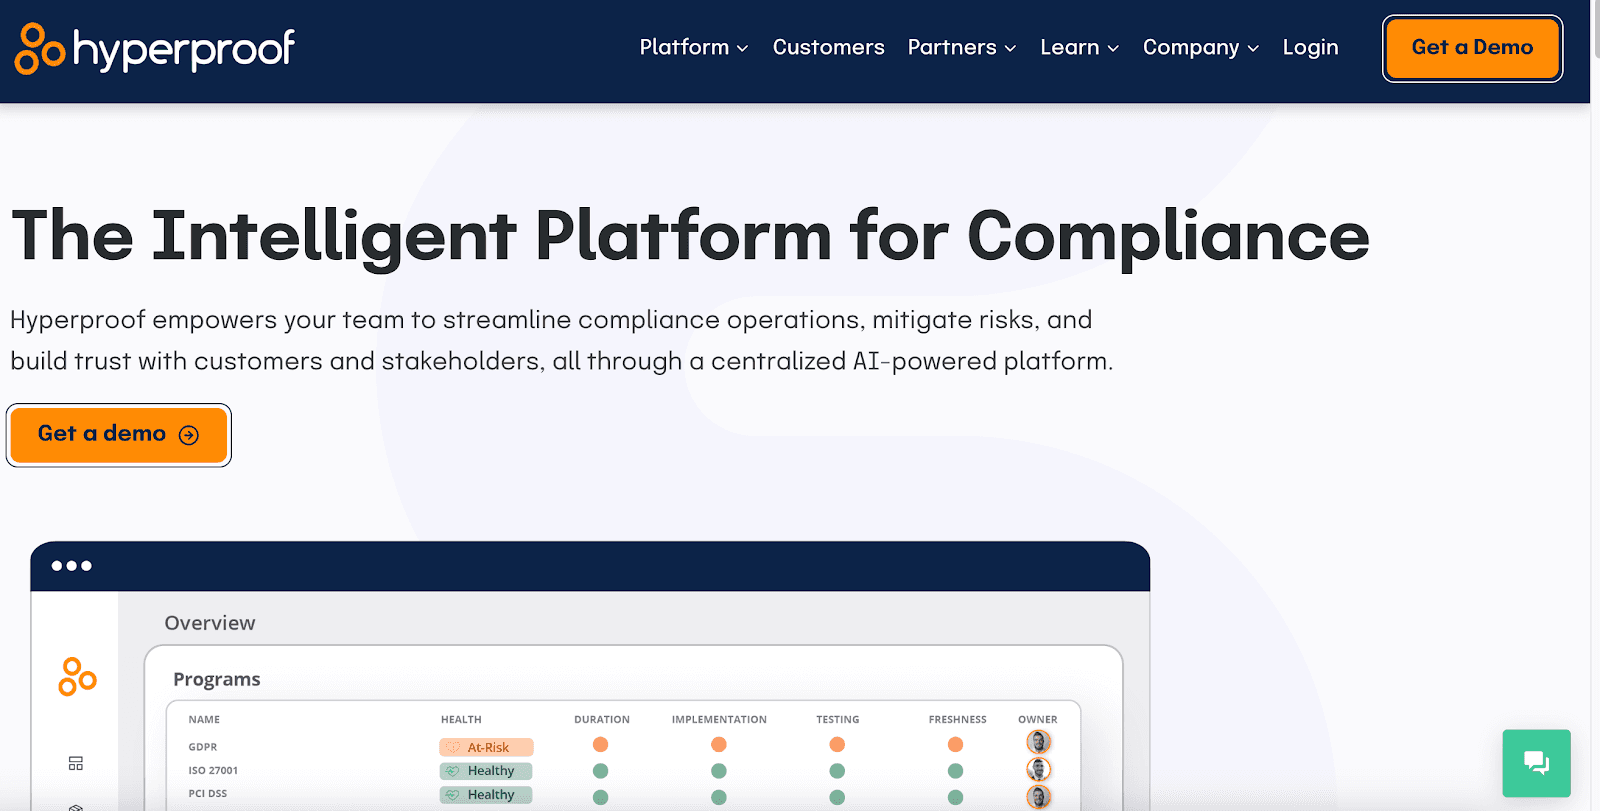Click the At-Risk health badge for GDPR
Image resolution: width=1600 pixels, height=811 pixels.
486,747
